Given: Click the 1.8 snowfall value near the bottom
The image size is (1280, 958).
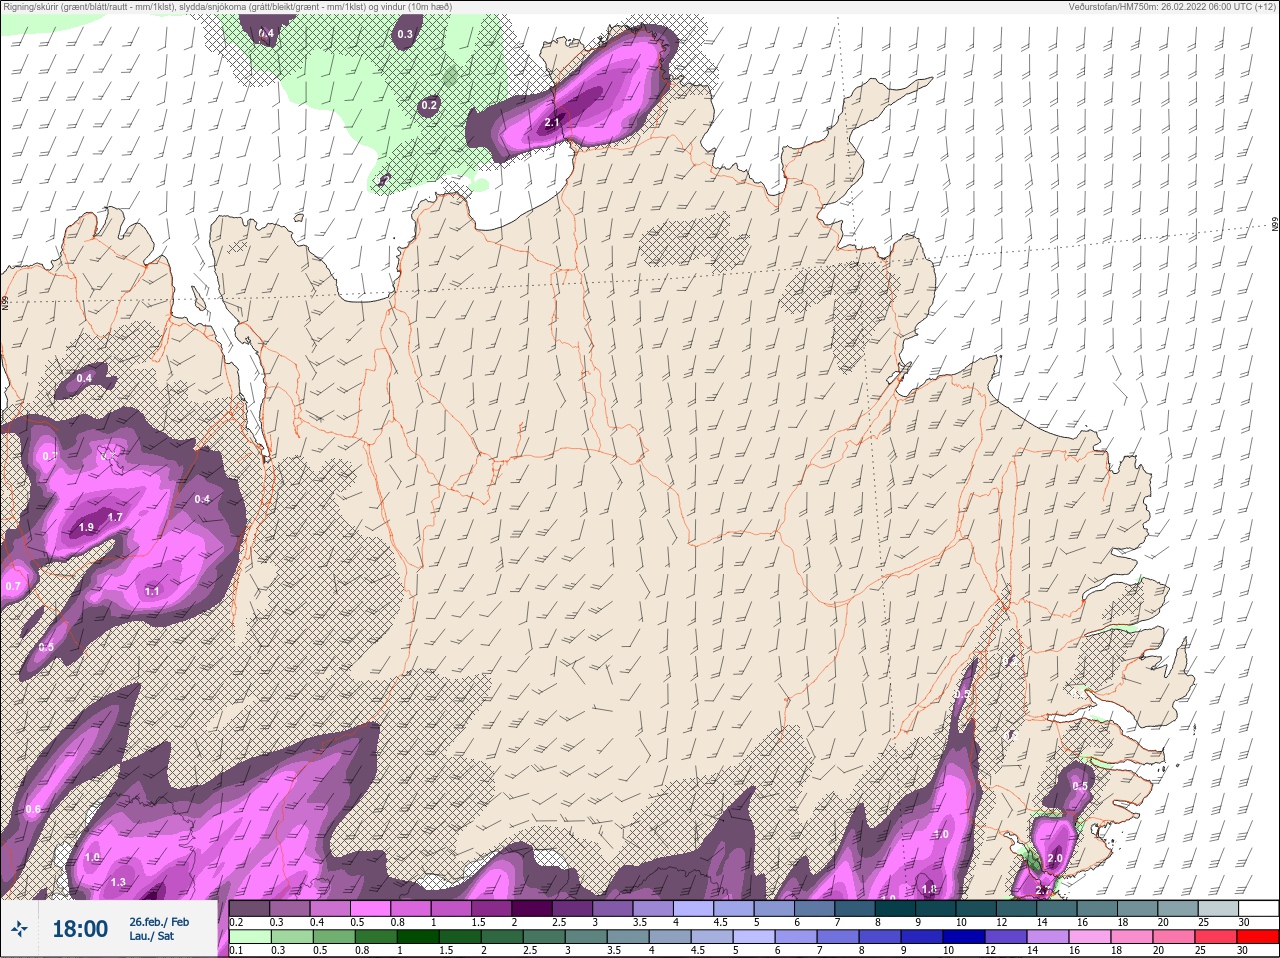Looking at the screenshot, I should pyautogui.click(x=929, y=889).
